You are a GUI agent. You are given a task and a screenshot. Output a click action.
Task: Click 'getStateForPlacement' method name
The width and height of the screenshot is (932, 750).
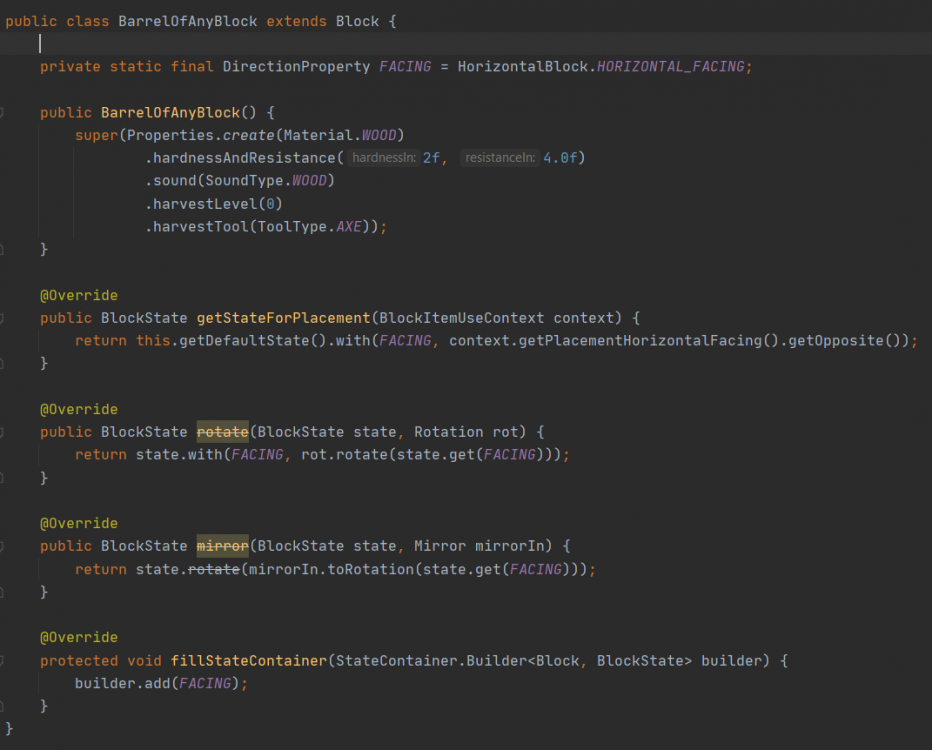pos(284,318)
